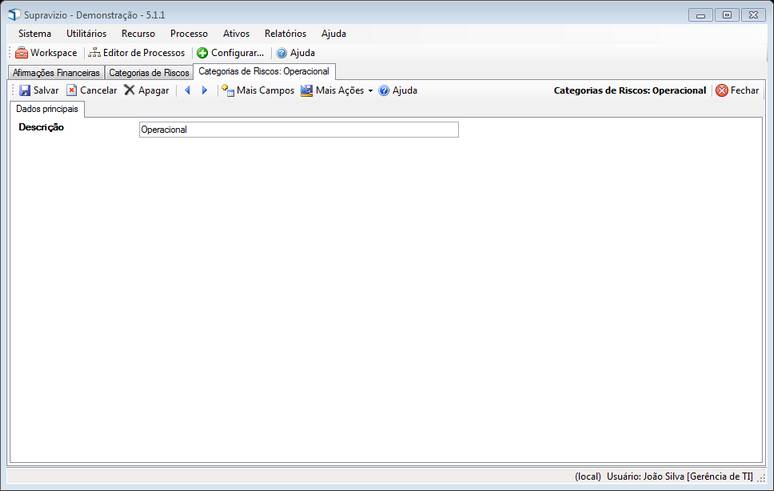Select the Dados principais tab
This screenshot has width=774, height=491.
click(47, 108)
